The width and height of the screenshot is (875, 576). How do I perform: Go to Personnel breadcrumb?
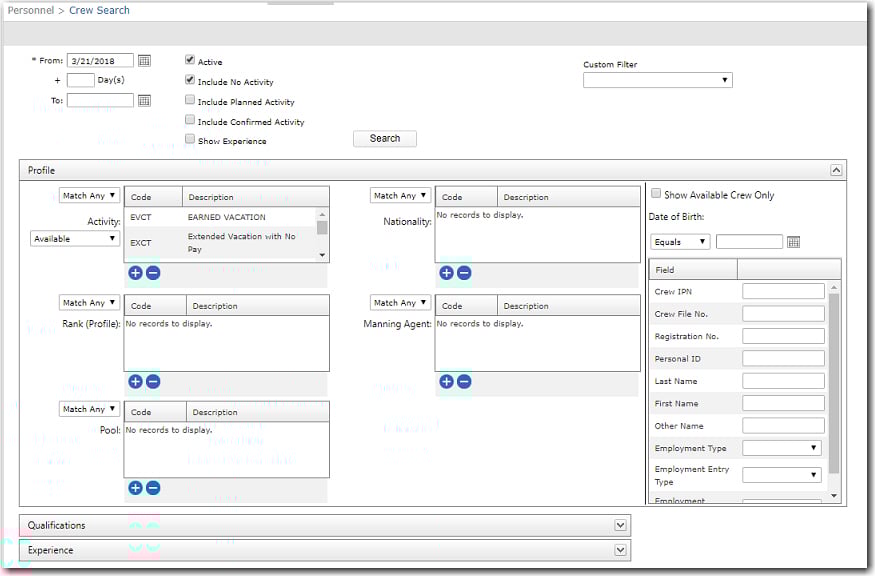(x=29, y=10)
